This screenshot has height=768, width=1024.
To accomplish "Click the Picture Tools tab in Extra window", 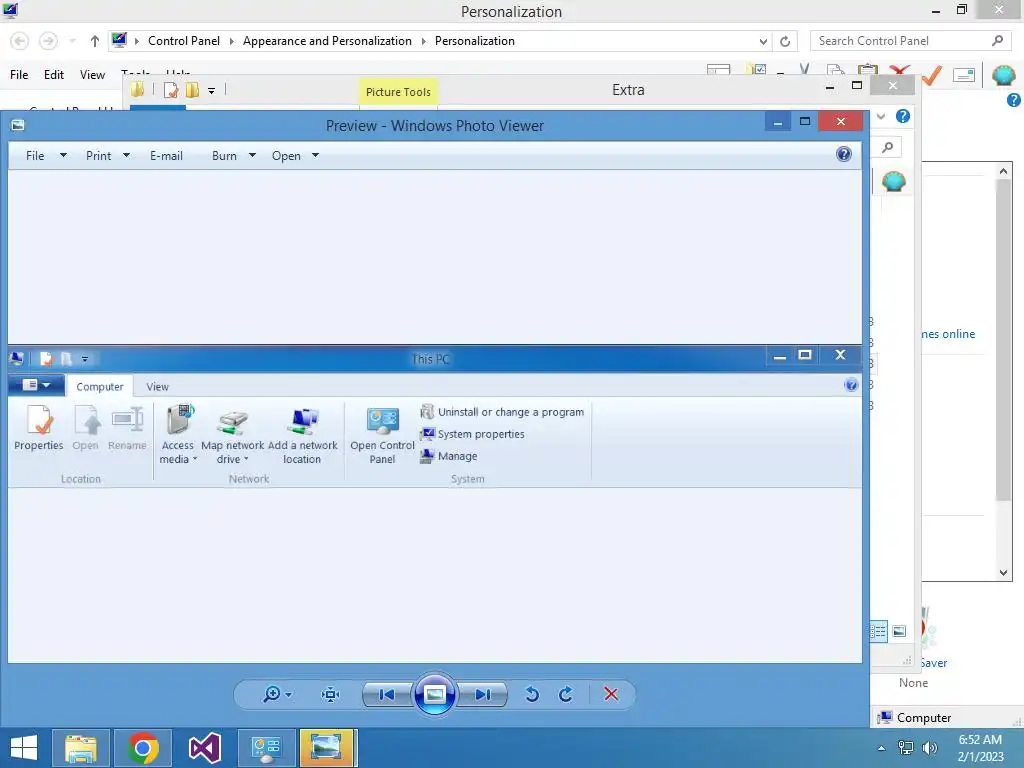I will click(398, 92).
